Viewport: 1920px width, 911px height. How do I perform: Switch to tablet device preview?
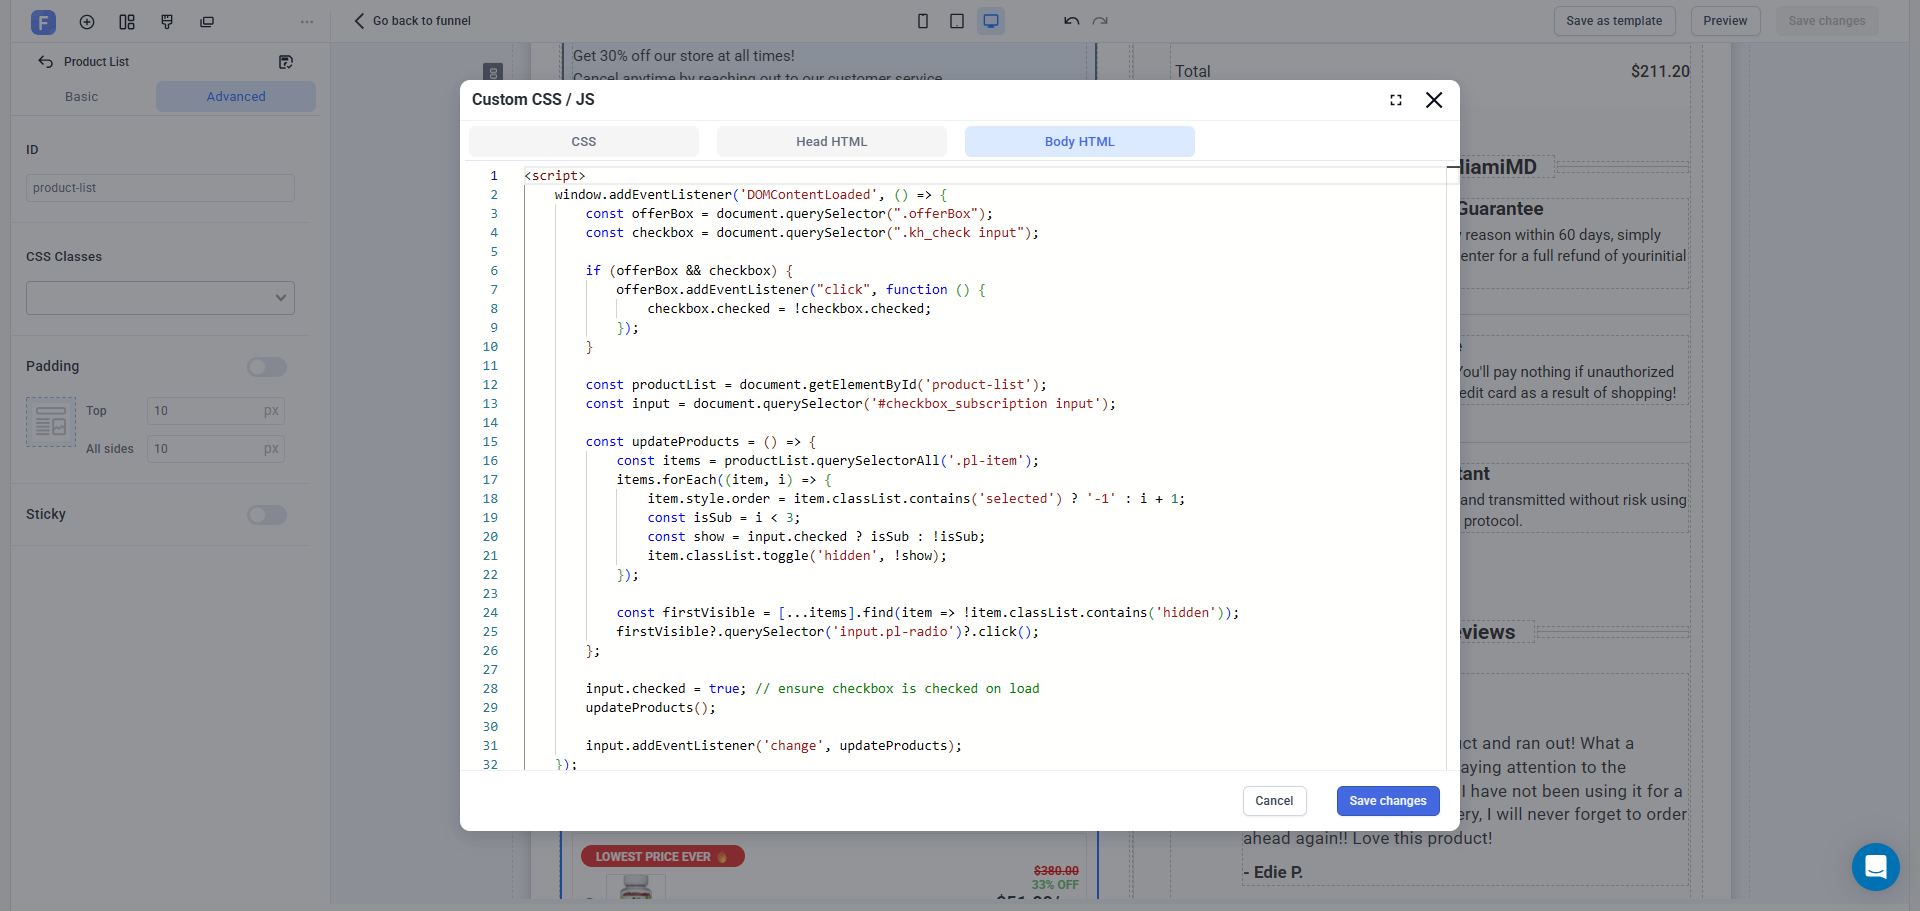(x=957, y=21)
